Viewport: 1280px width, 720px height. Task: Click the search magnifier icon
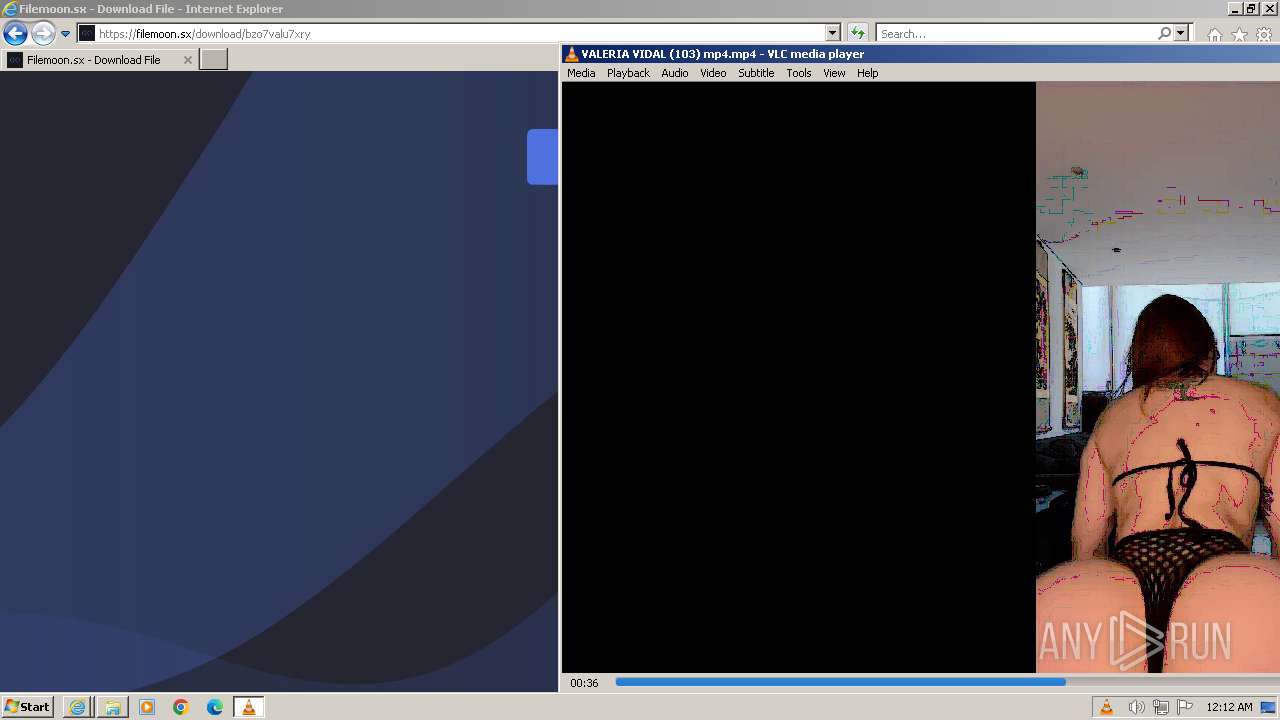pos(1164,33)
